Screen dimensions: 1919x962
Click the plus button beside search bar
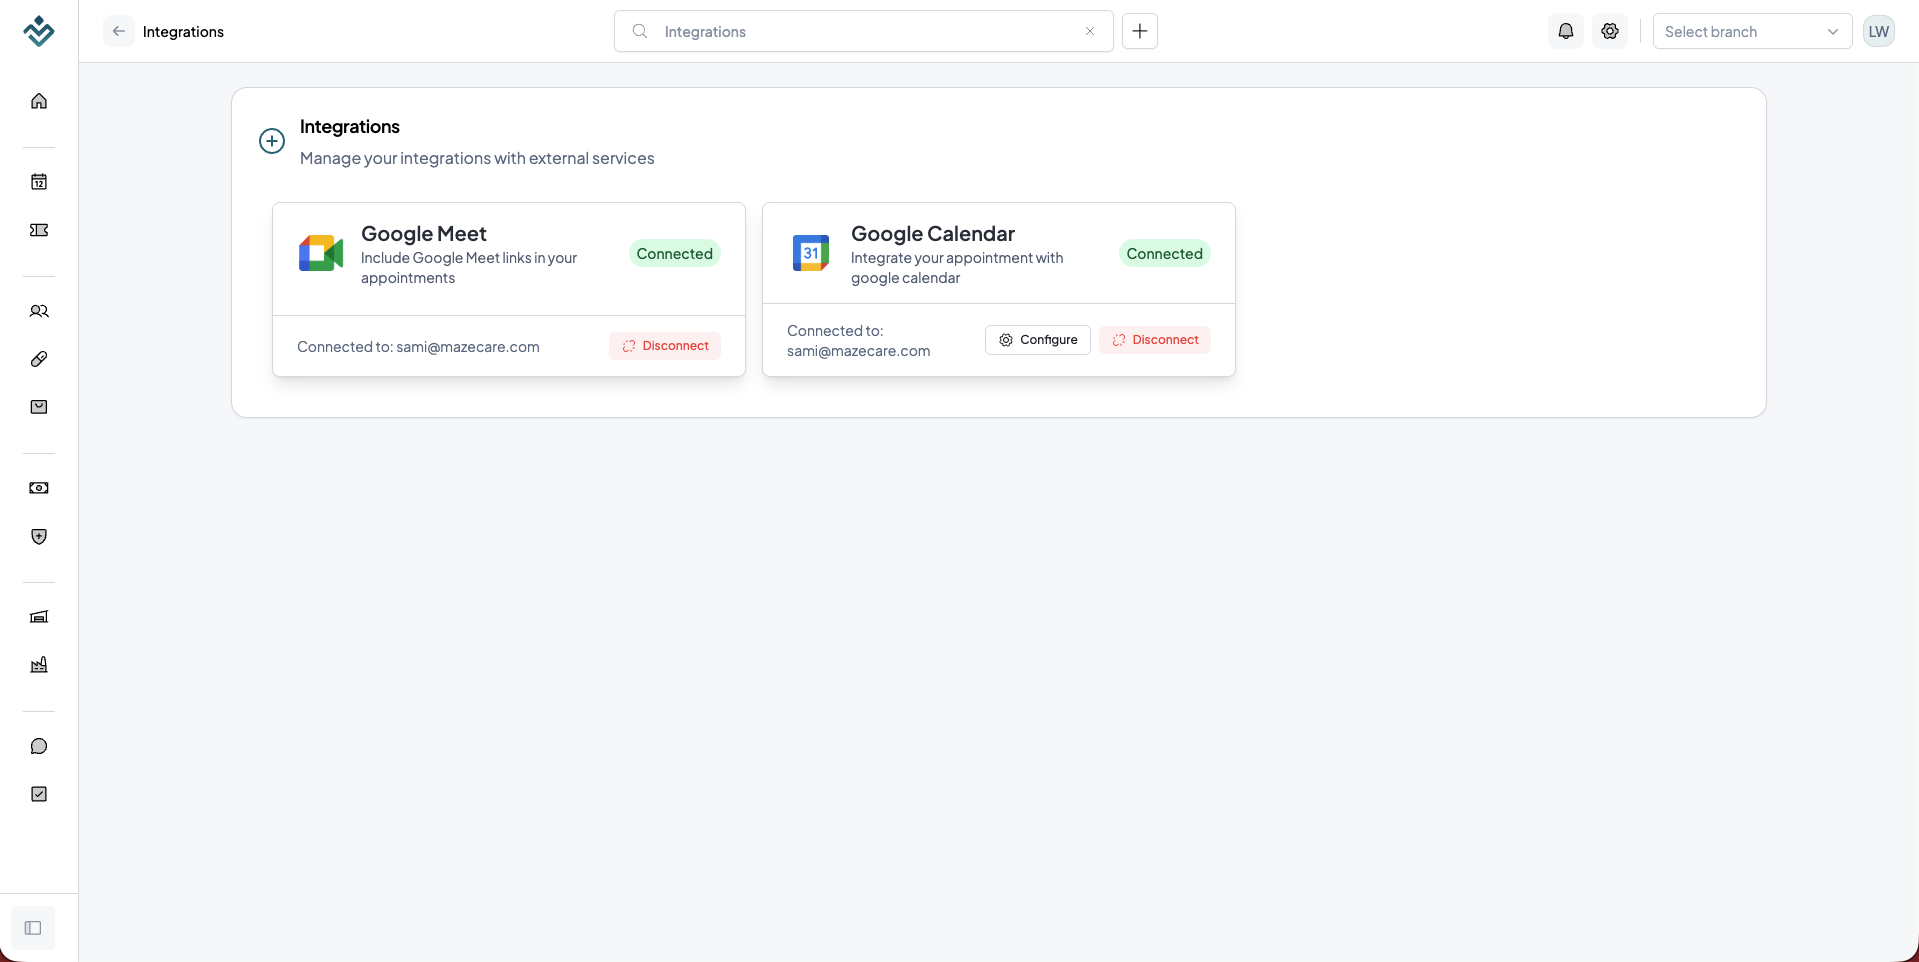(1140, 31)
